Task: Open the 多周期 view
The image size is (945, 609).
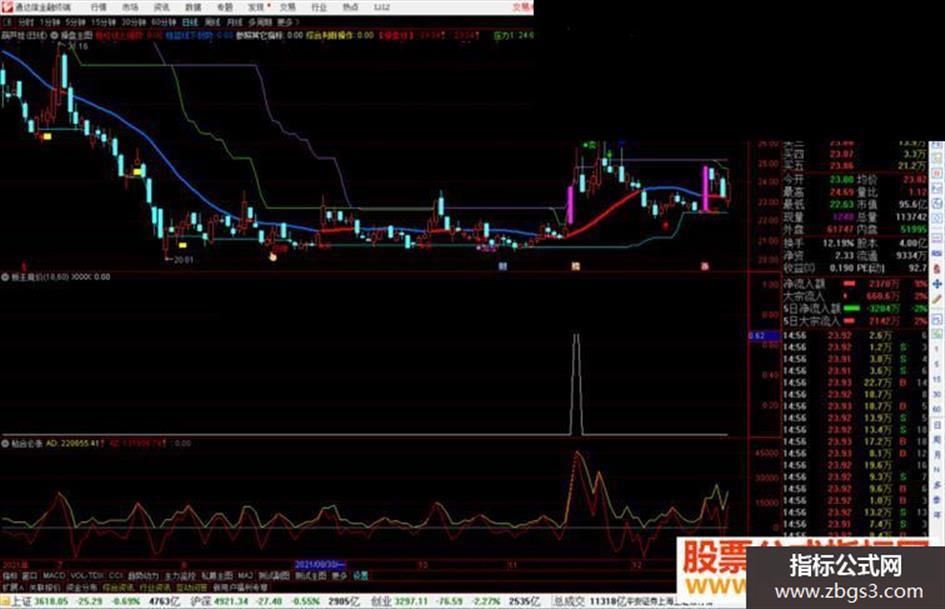Action: point(260,22)
